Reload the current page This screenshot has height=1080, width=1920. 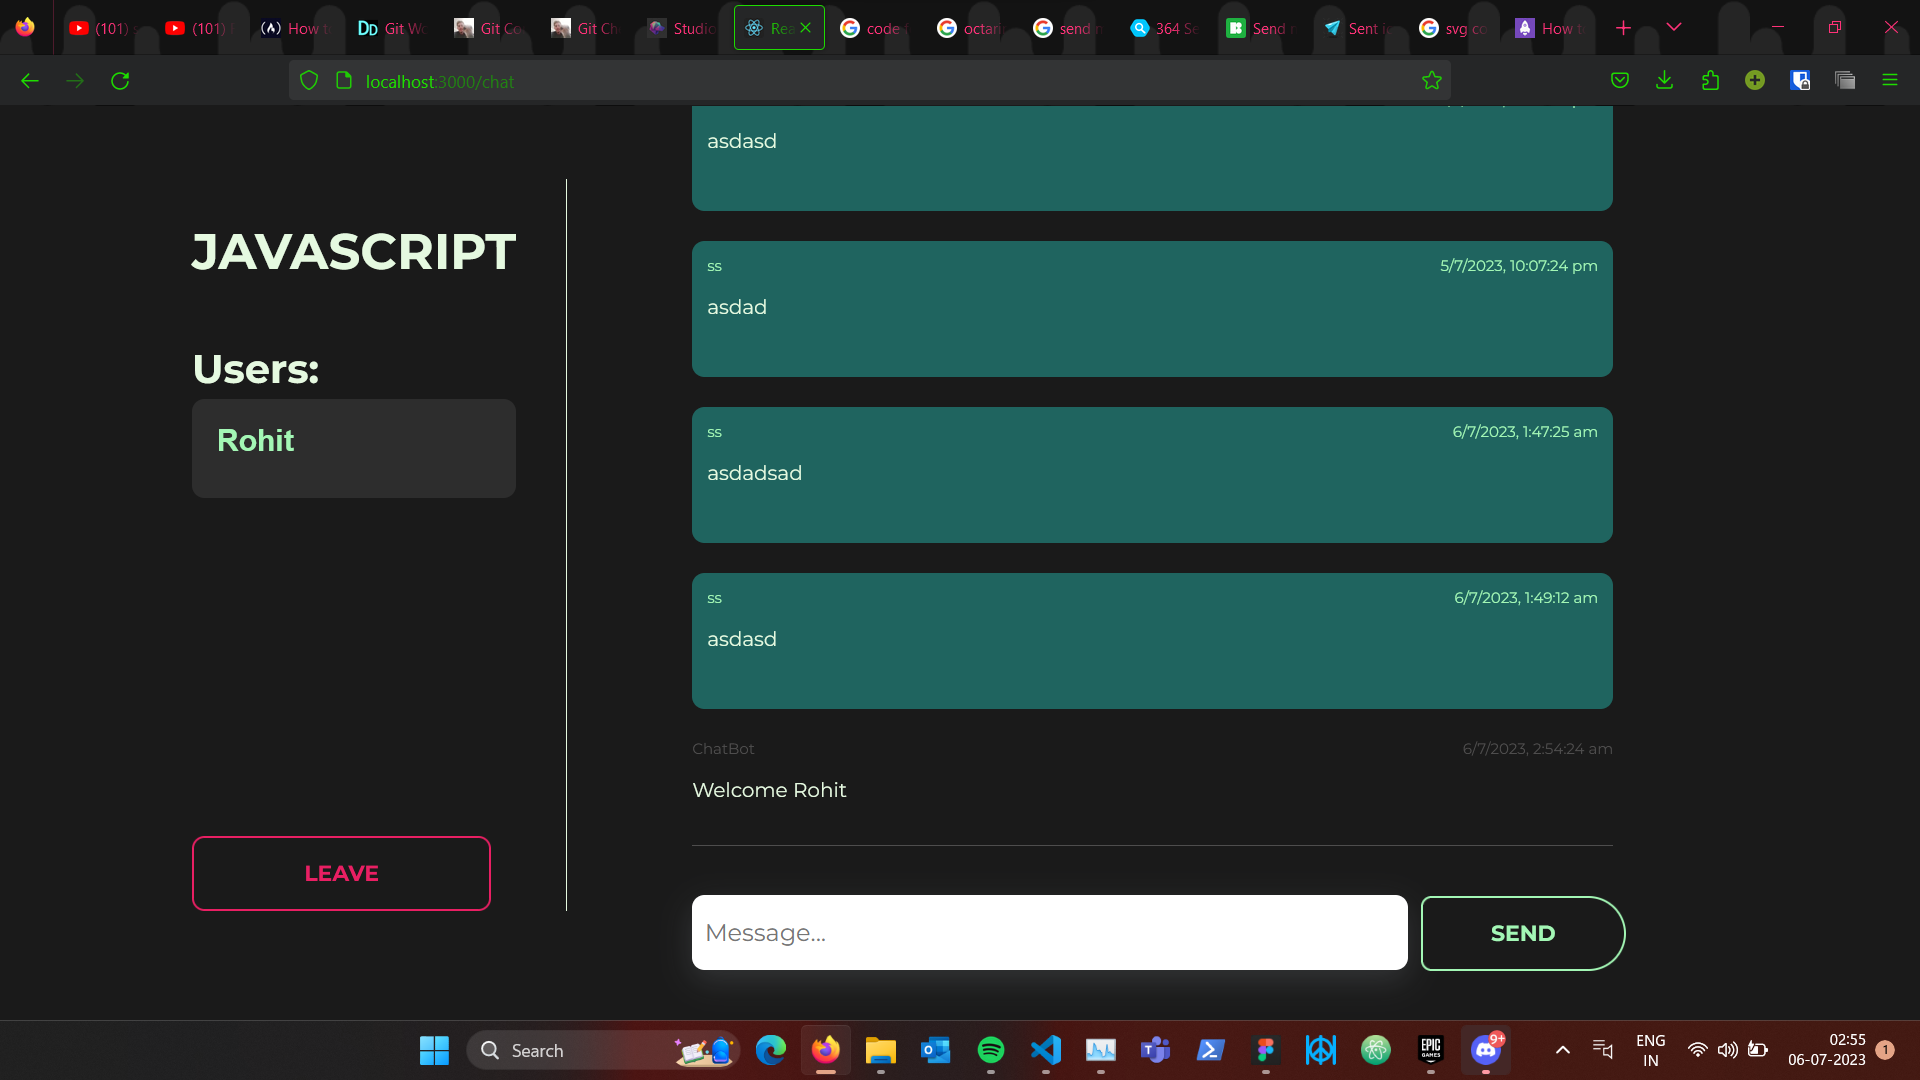pyautogui.click(x=120, y=80)
